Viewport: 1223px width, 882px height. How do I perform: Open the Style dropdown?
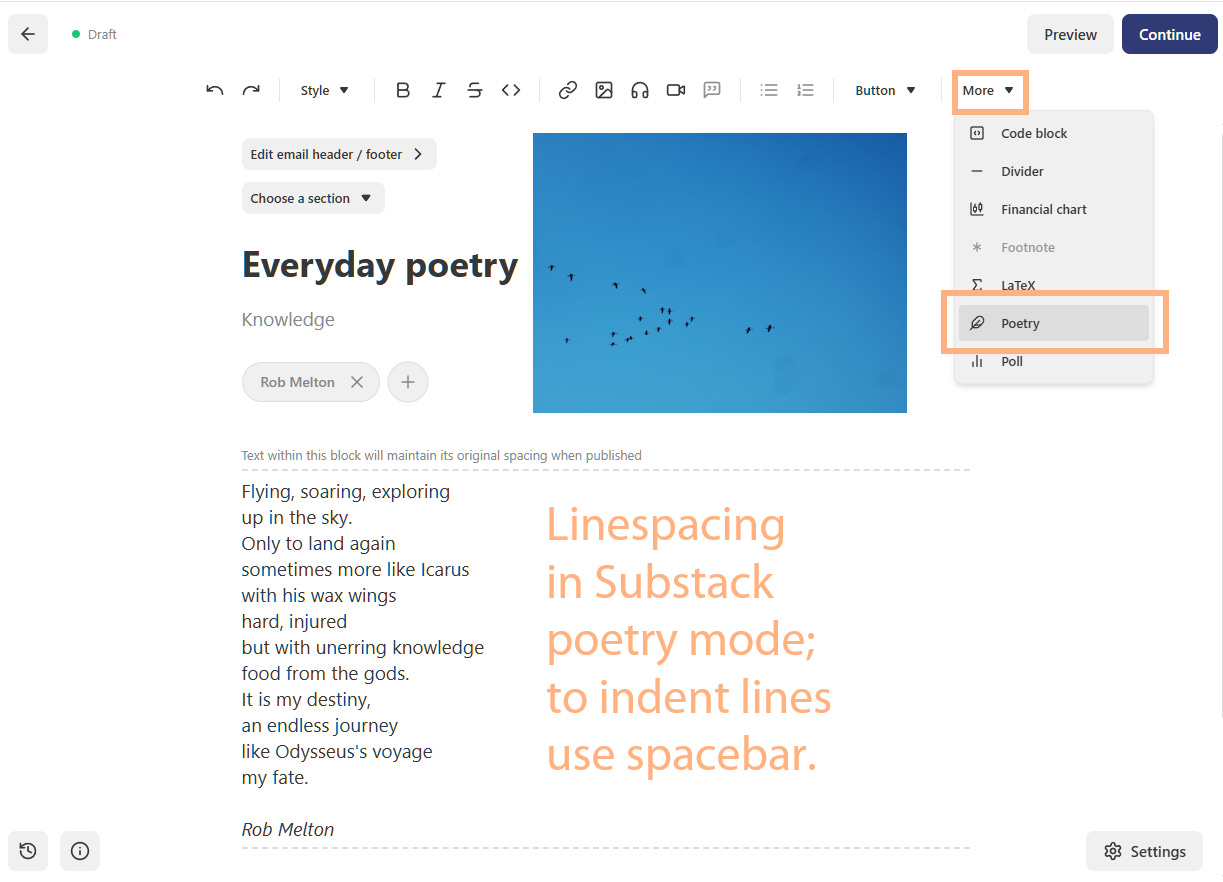[x=324, y=90]
